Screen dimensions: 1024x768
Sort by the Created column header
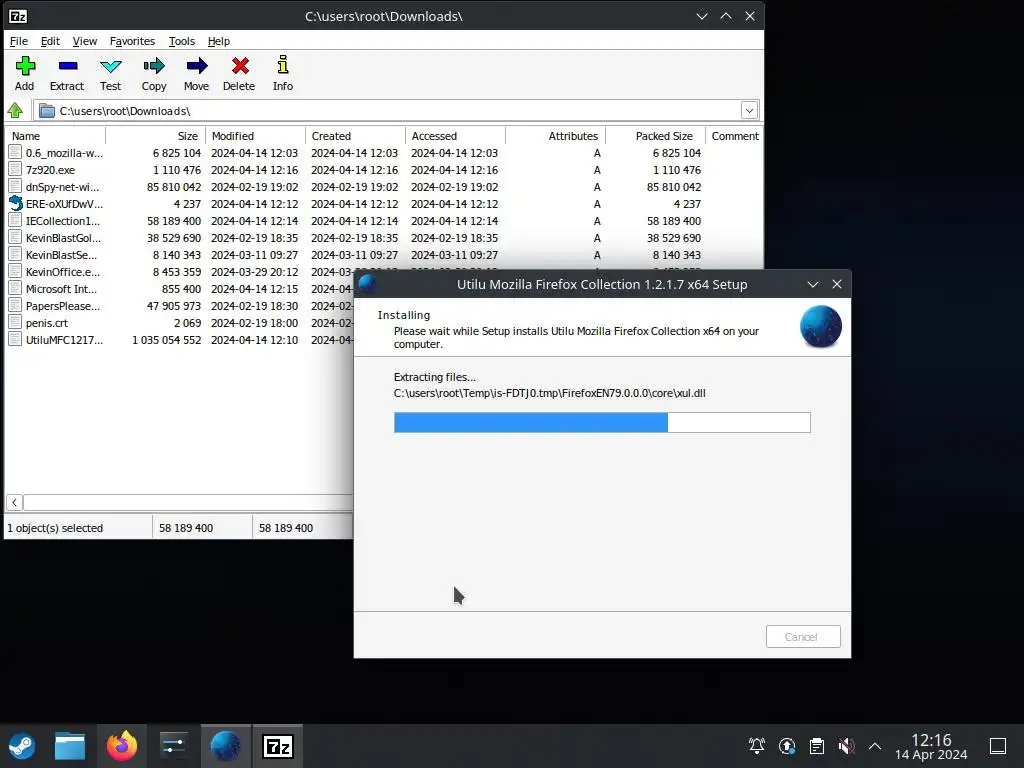tap(355, 136)
